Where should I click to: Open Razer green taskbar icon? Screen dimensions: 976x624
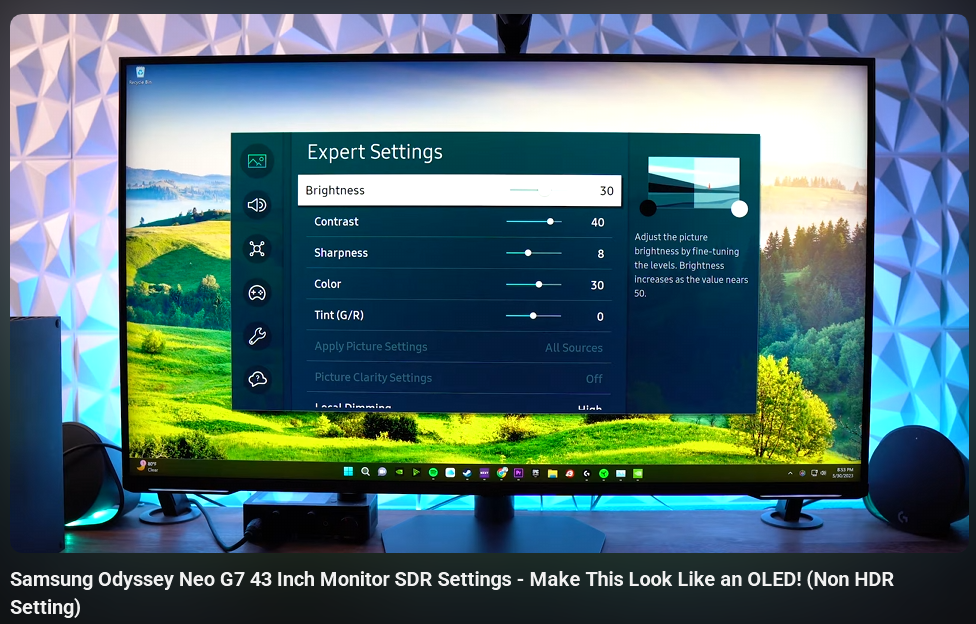604,474
